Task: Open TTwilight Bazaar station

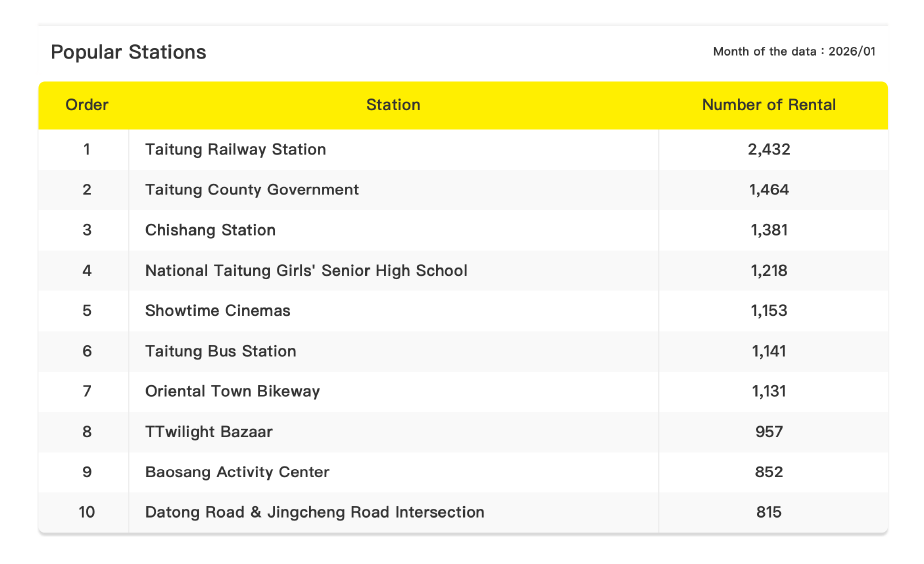Action: [x=209, y=432]
